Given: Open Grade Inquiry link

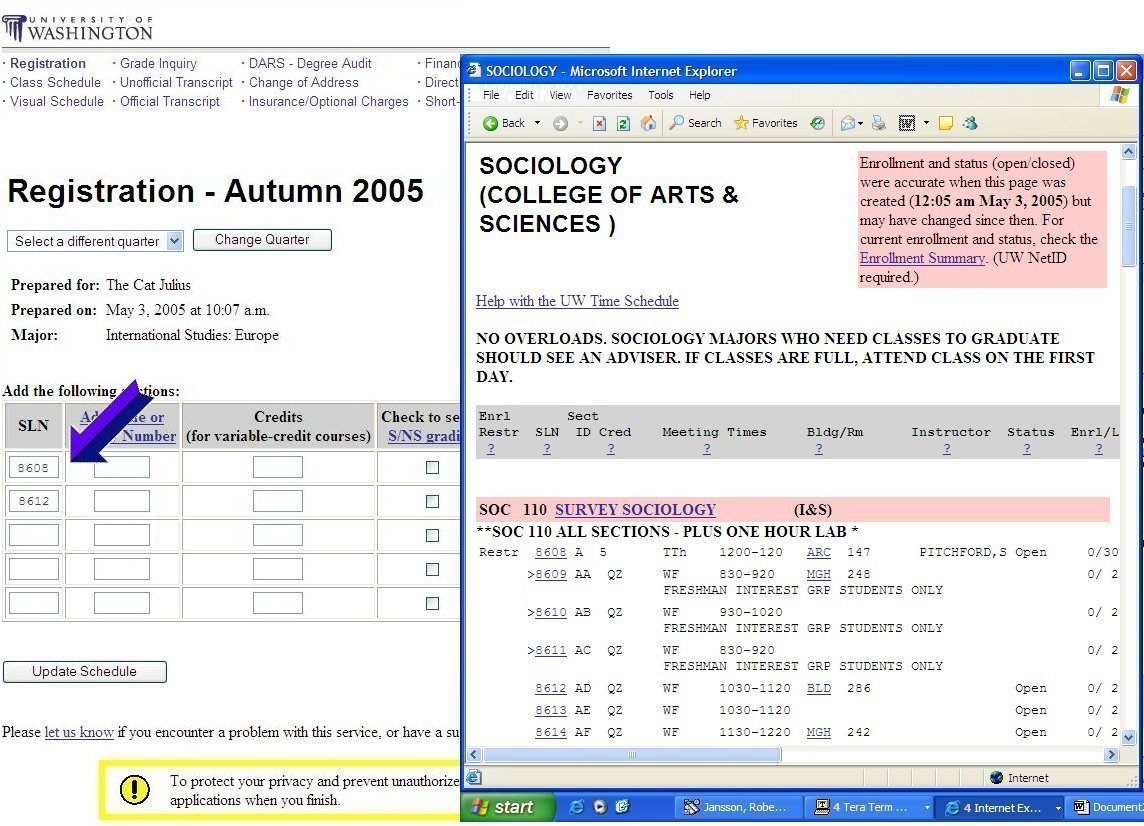Looking at the screenshot, I should click(158, 63).
